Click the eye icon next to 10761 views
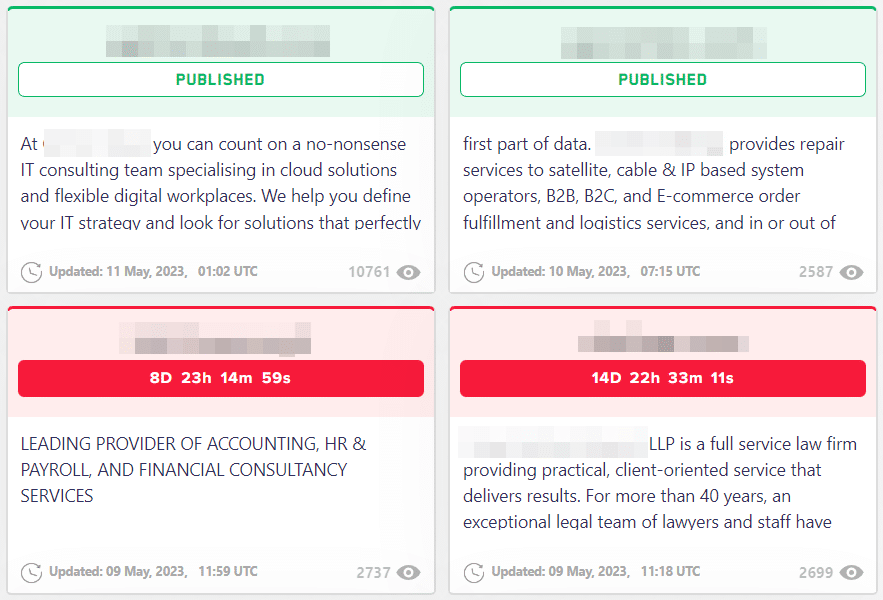Image resolution: width=883 pixels, height=600 pixels. [x=408, y=273]
